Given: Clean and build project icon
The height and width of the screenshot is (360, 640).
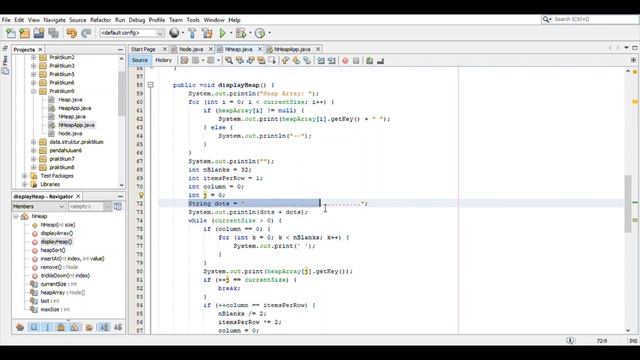Looking at the screenshot, I should [x=207, y=33].
